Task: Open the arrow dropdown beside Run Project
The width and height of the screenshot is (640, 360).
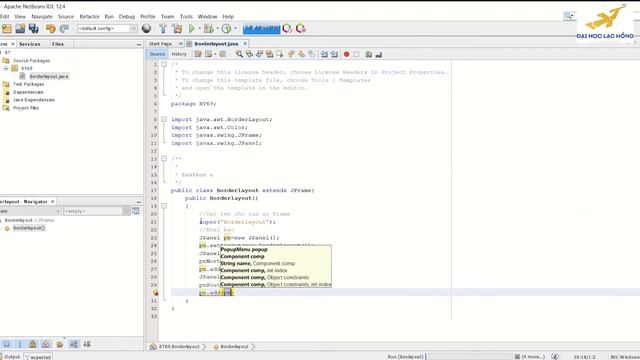Action: click(200, 28)
